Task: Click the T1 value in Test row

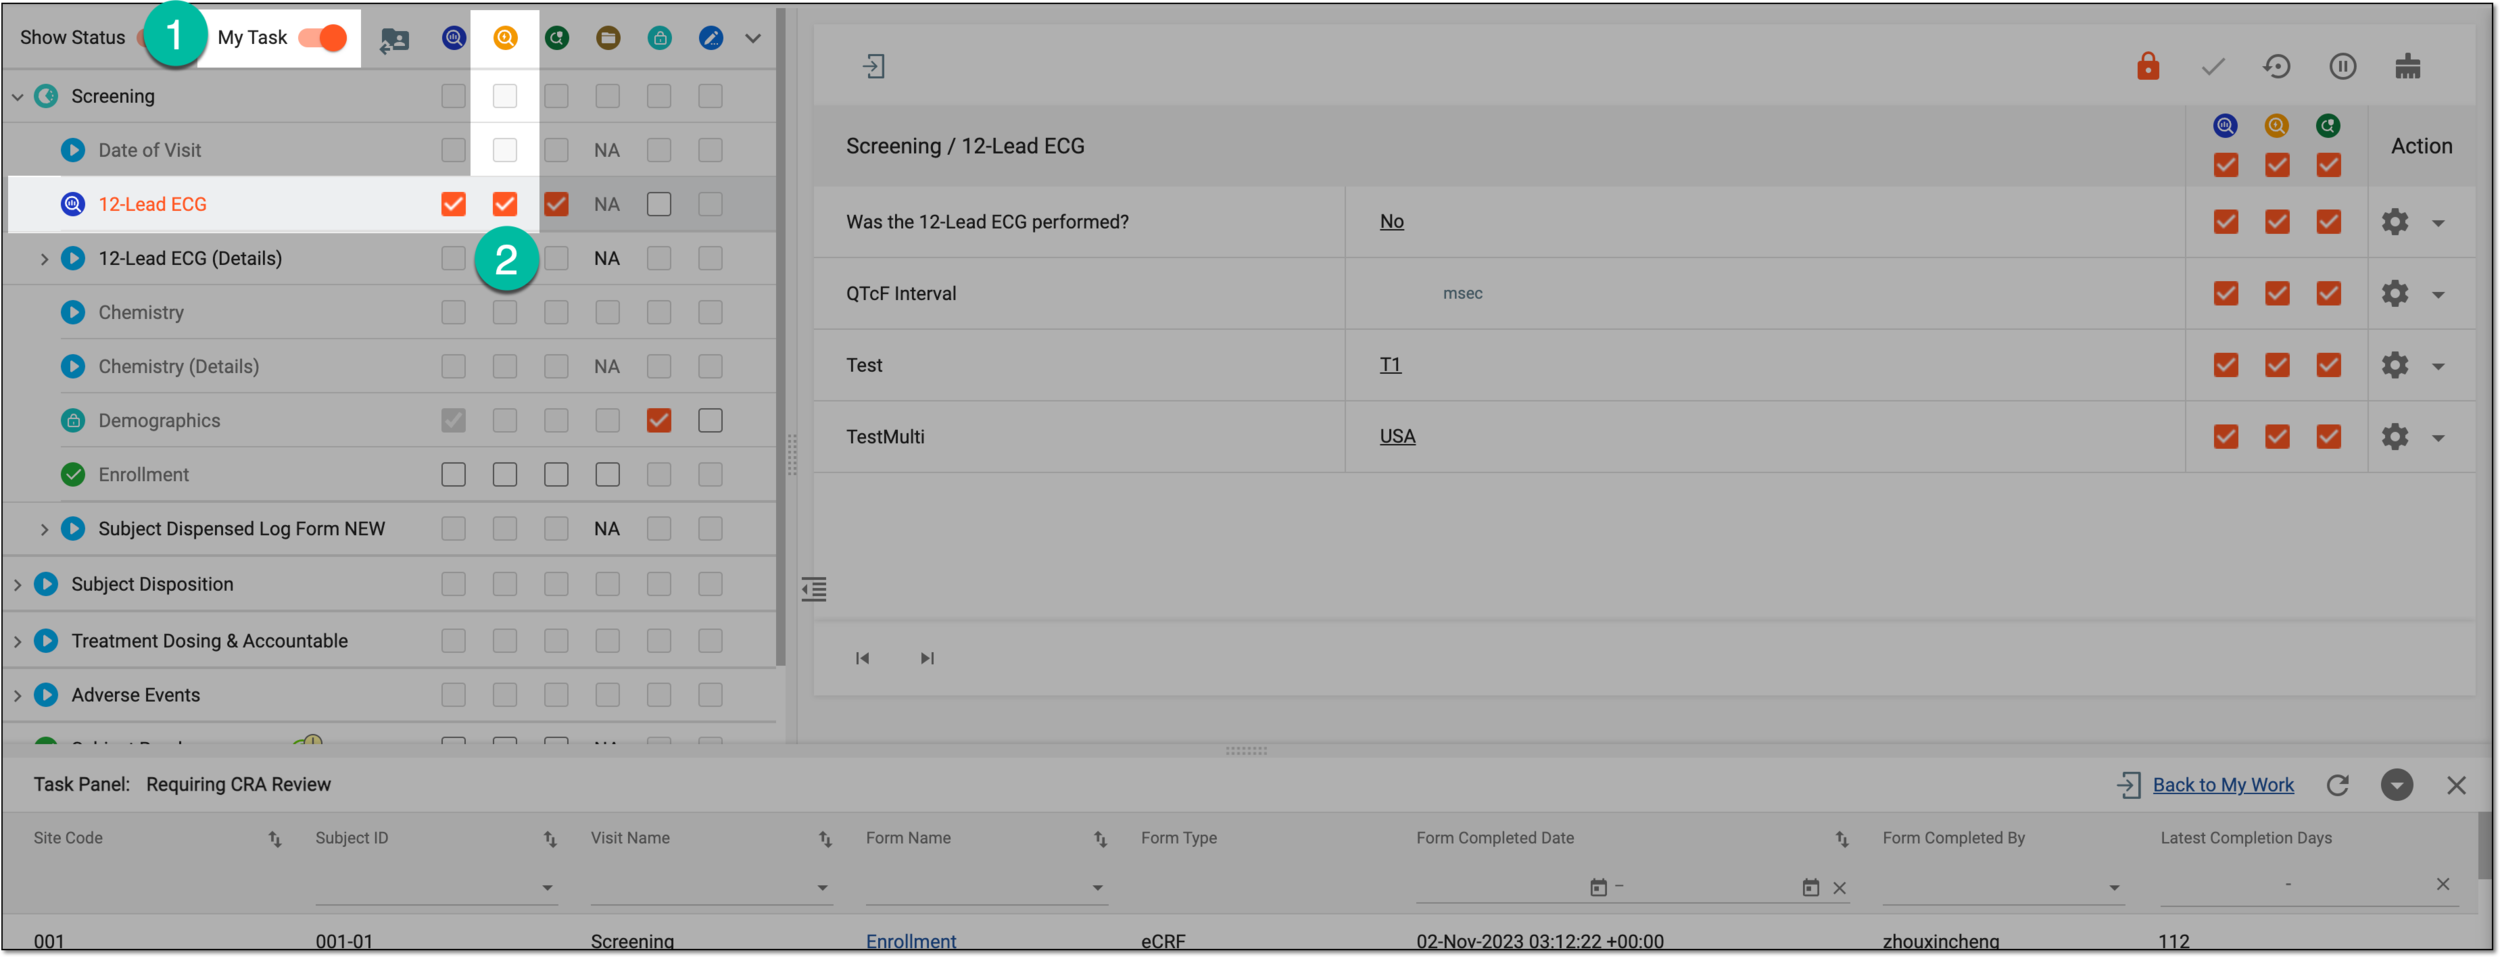Action: pyautogui.click(x=1390, y=365)
